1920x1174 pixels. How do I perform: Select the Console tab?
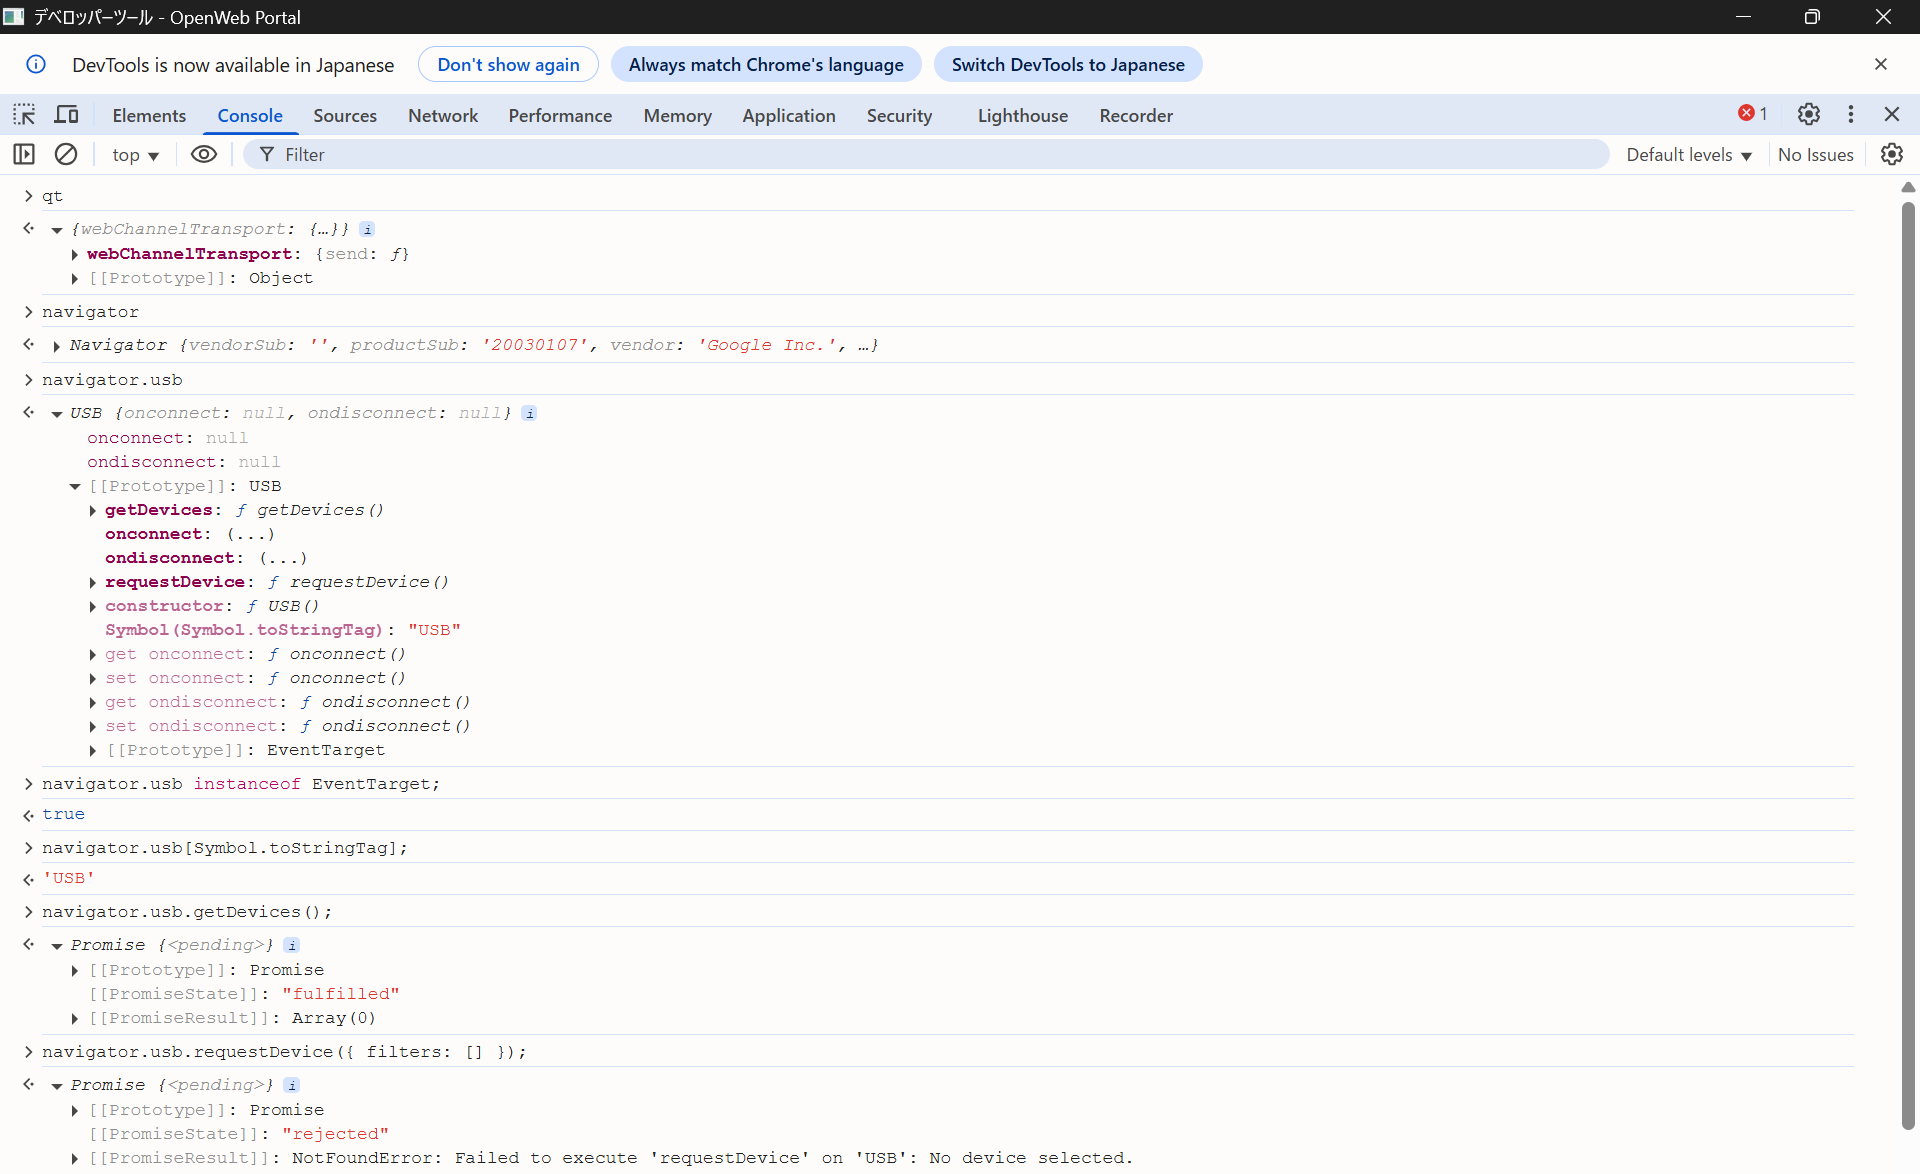point(250,115)
